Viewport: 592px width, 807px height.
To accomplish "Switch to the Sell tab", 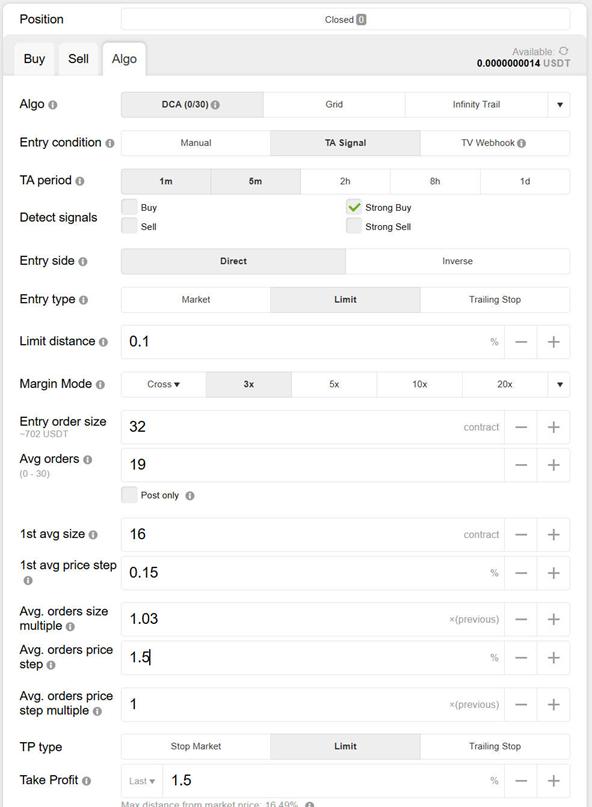I will pyautogui.click(x=78, y=59).
